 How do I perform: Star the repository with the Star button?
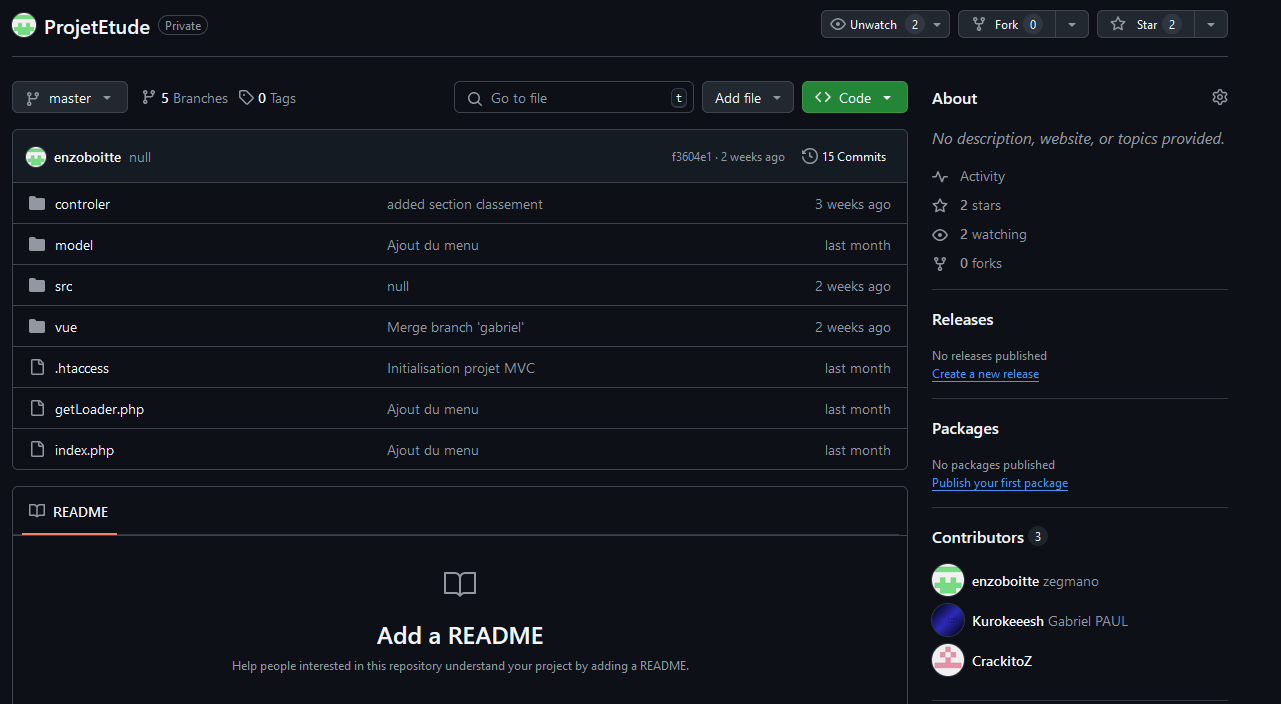tap(1145, 24)
